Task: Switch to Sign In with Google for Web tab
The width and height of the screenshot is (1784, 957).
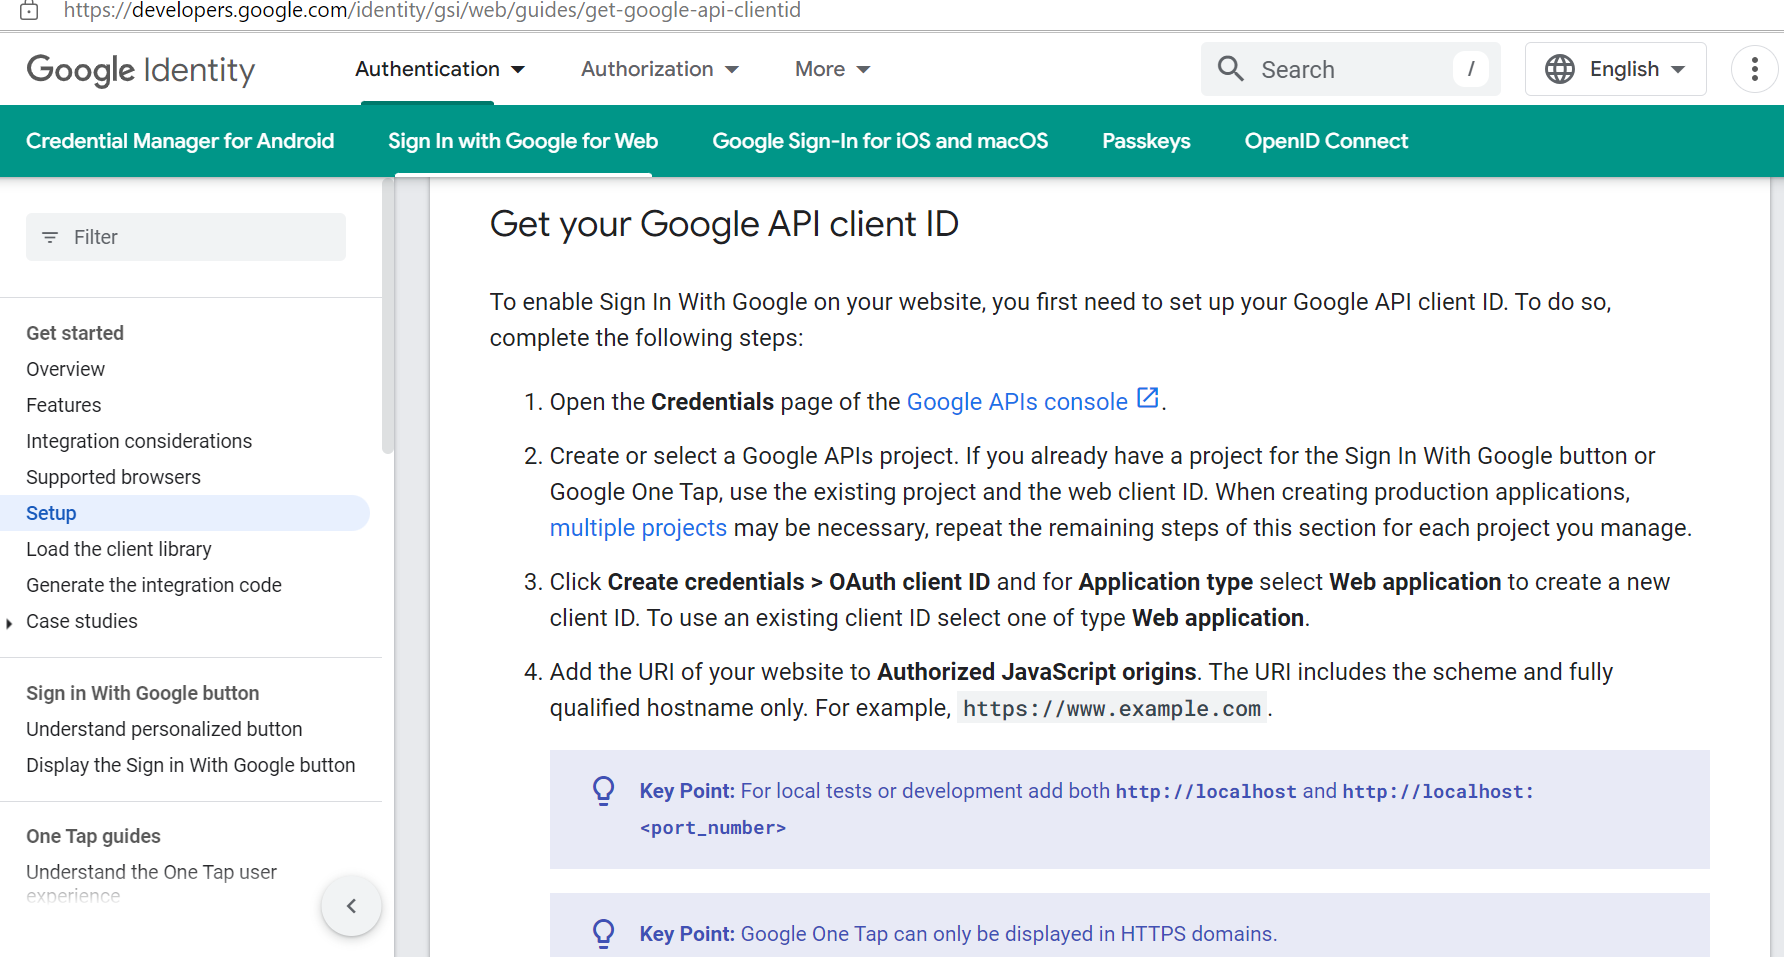Action: [523, 141]
